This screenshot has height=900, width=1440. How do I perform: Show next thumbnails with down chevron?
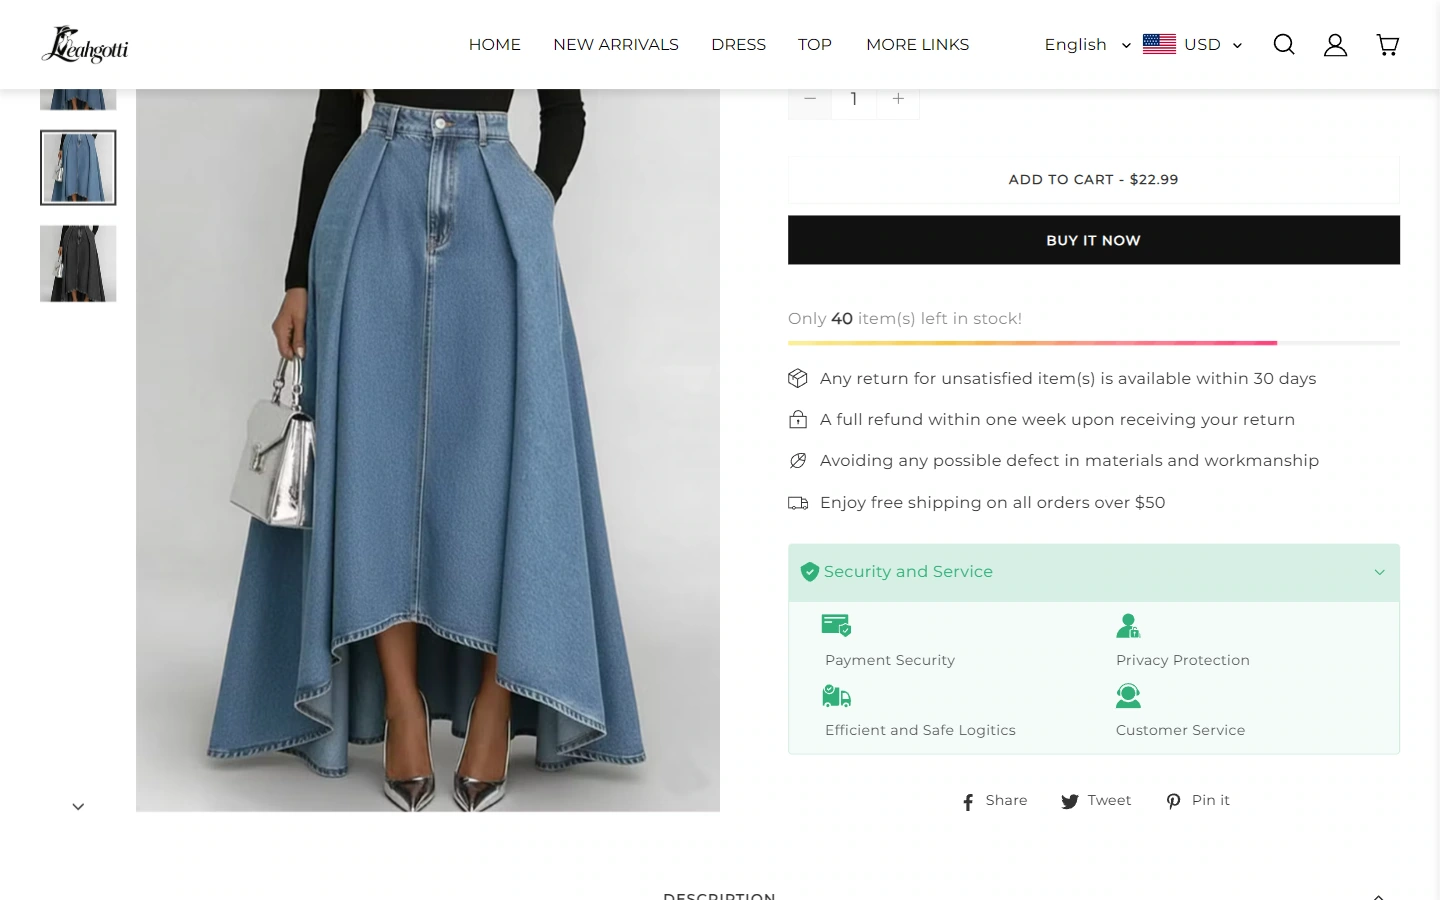coord(78,806)
